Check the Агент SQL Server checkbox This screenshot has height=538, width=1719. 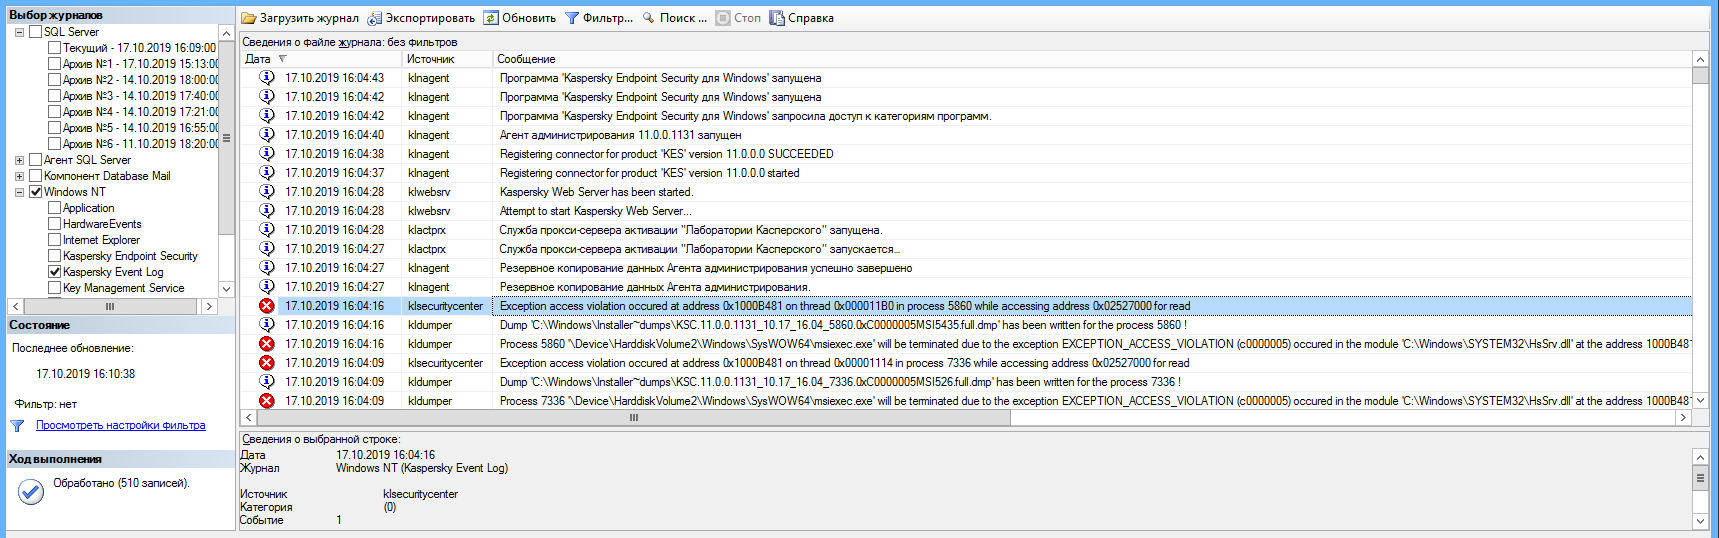(36, 160)
